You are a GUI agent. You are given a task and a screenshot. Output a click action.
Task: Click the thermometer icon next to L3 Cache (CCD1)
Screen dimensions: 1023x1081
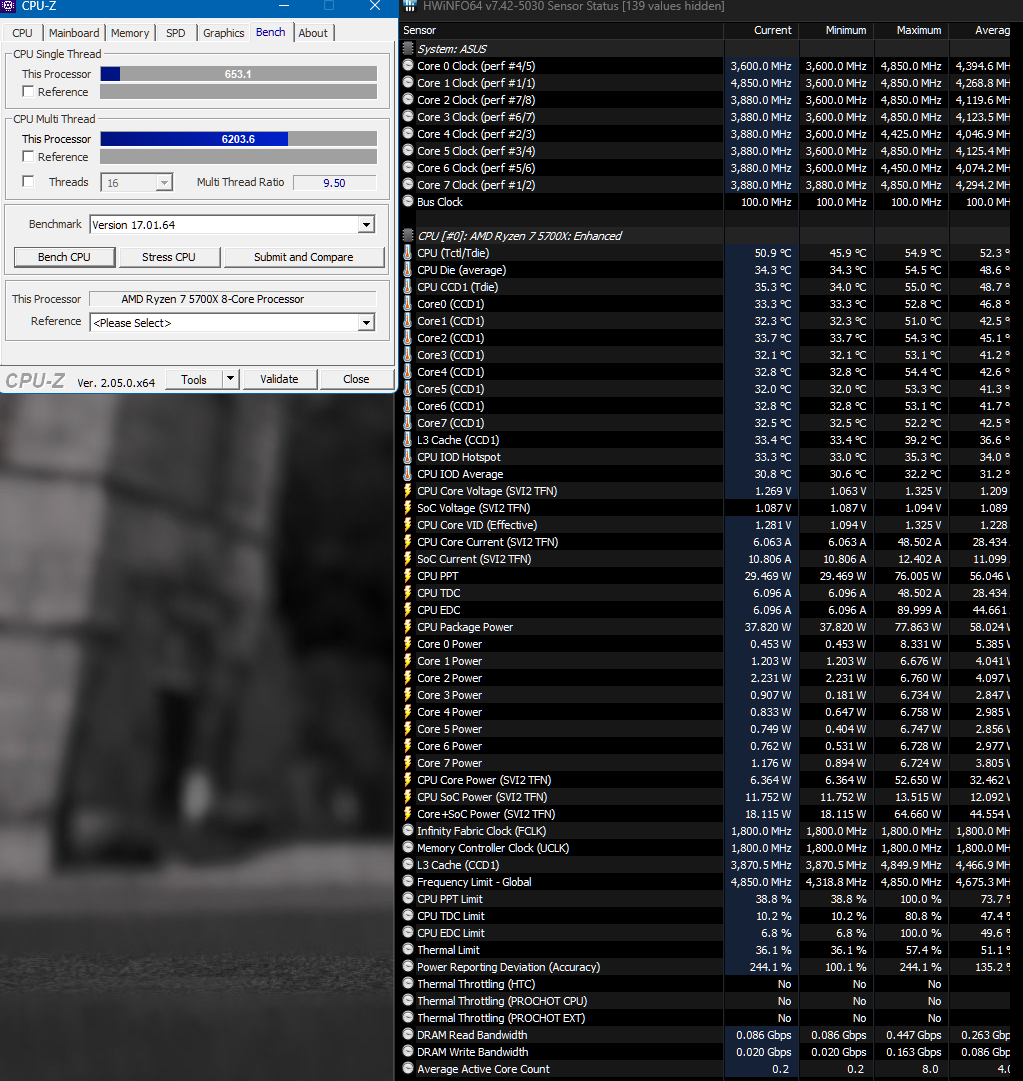pyautogui.click(x=408, y=439)
